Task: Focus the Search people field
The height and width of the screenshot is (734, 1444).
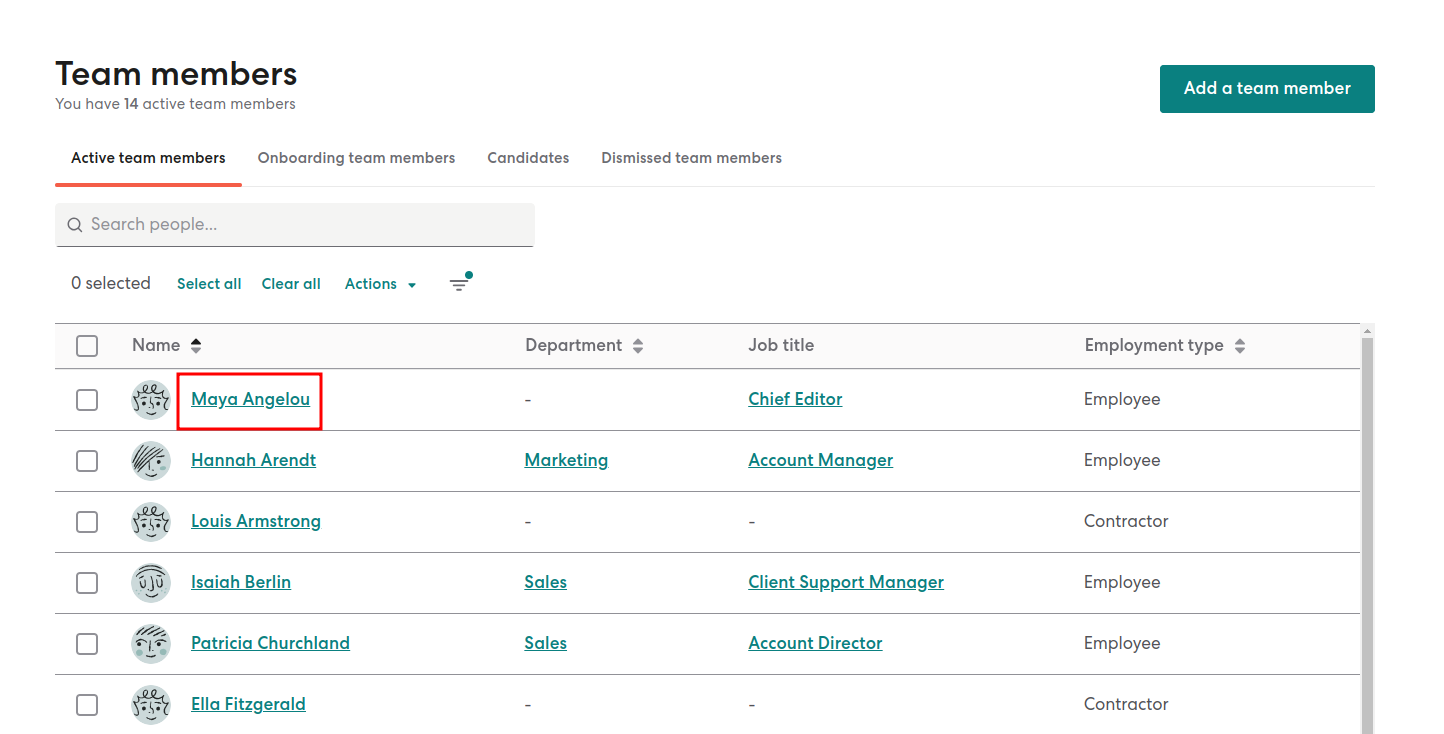Action: point(295,225)
